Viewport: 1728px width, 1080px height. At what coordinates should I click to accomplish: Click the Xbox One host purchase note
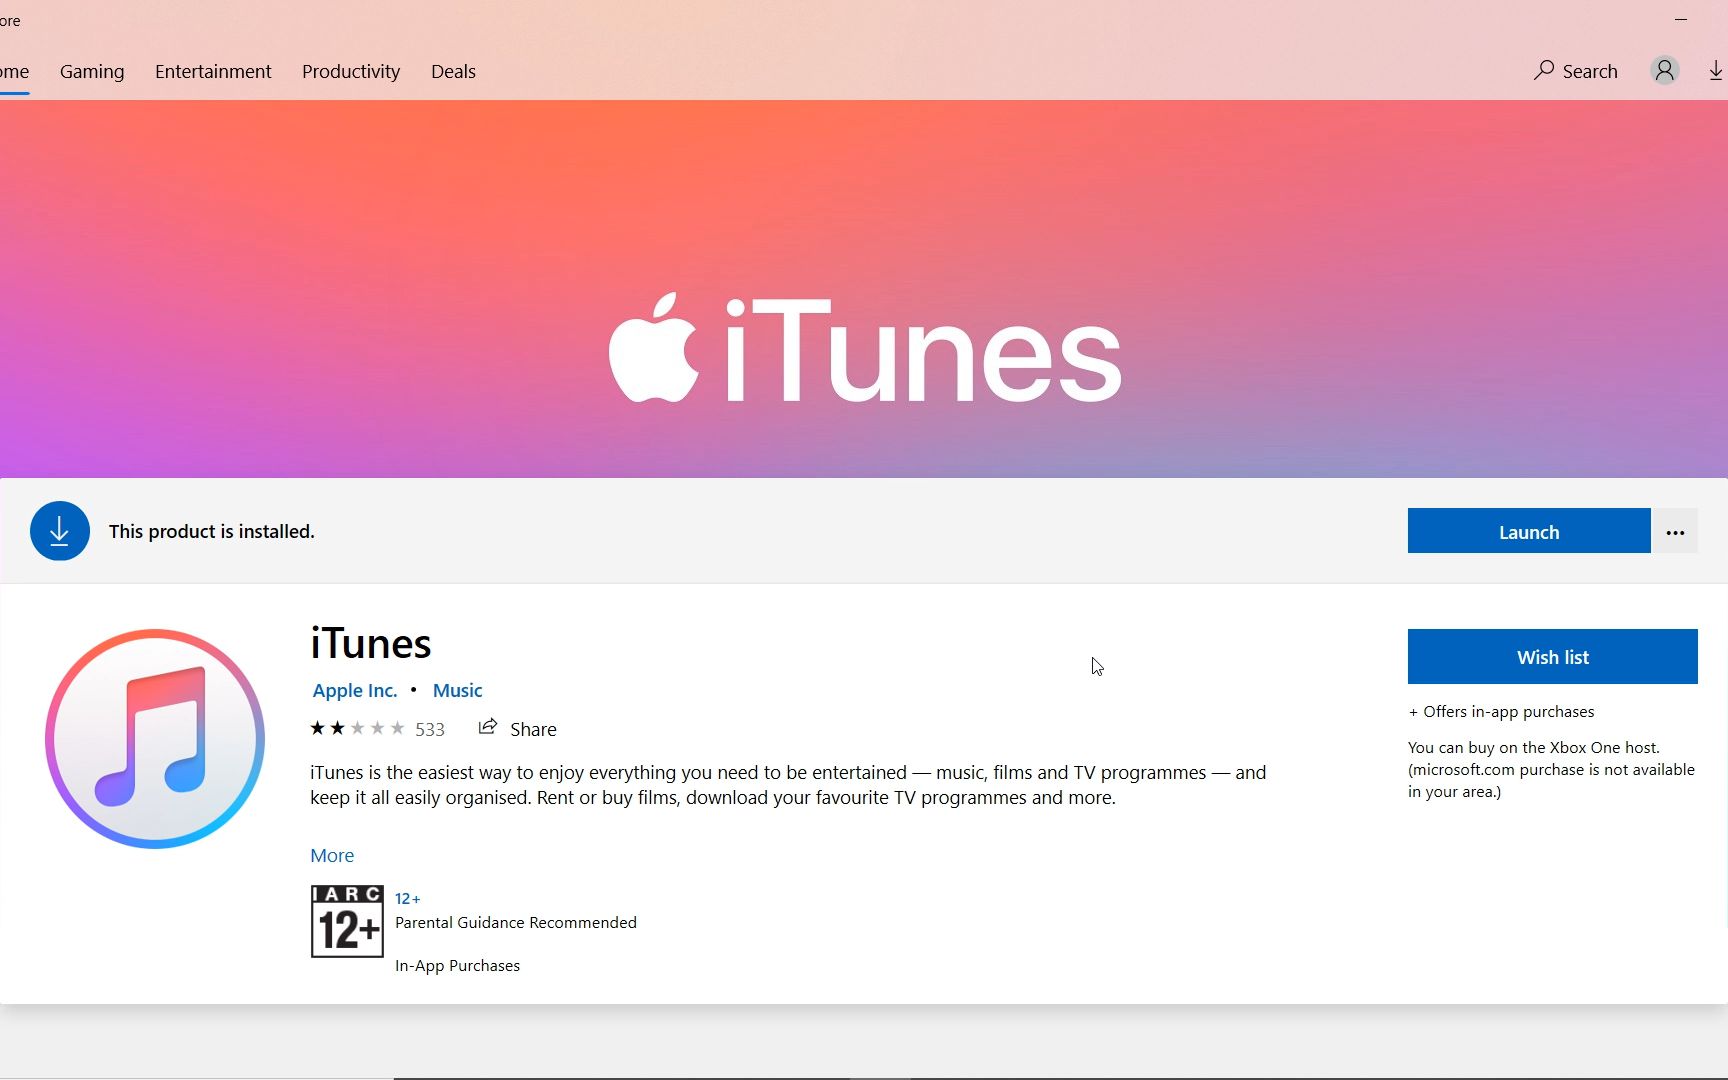pos(1551,769)
